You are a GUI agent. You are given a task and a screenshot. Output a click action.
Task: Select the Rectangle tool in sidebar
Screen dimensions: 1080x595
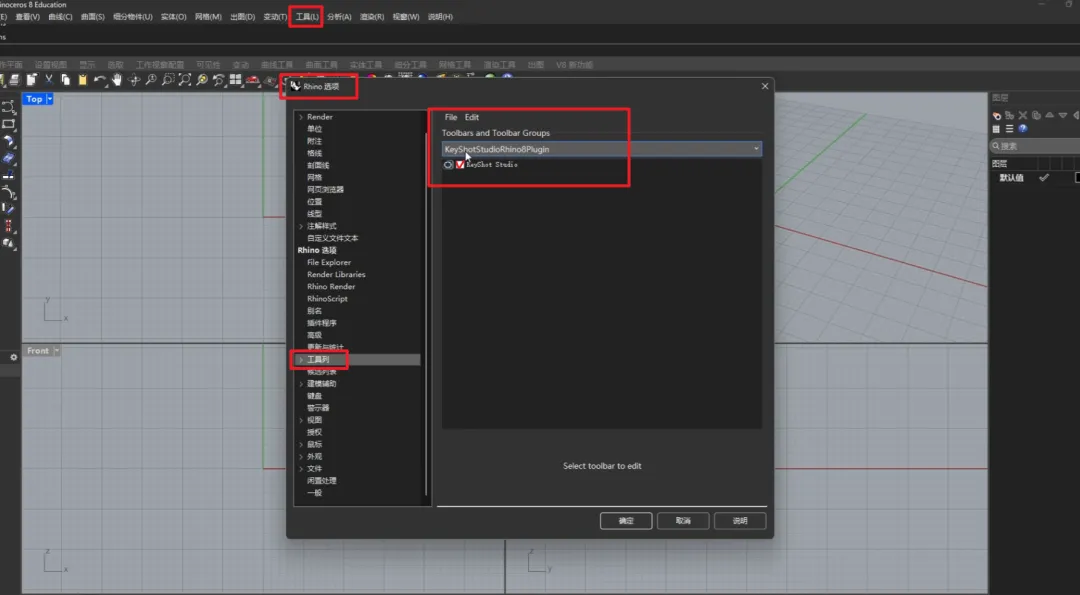pyautogui.click(x=8, y=124)
